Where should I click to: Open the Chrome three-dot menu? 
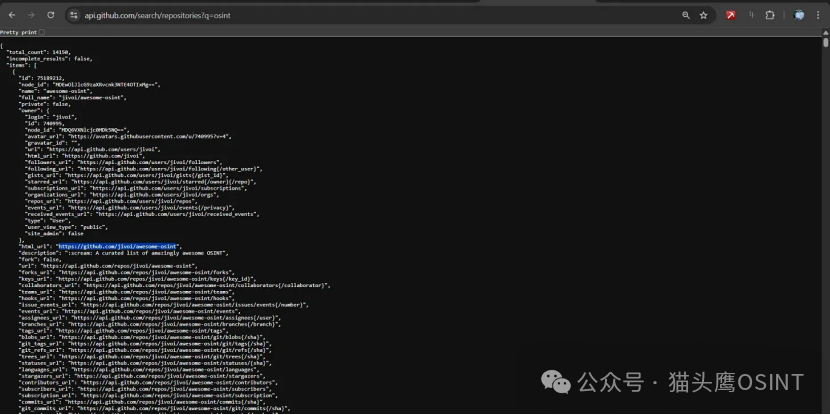coord(819,15)
